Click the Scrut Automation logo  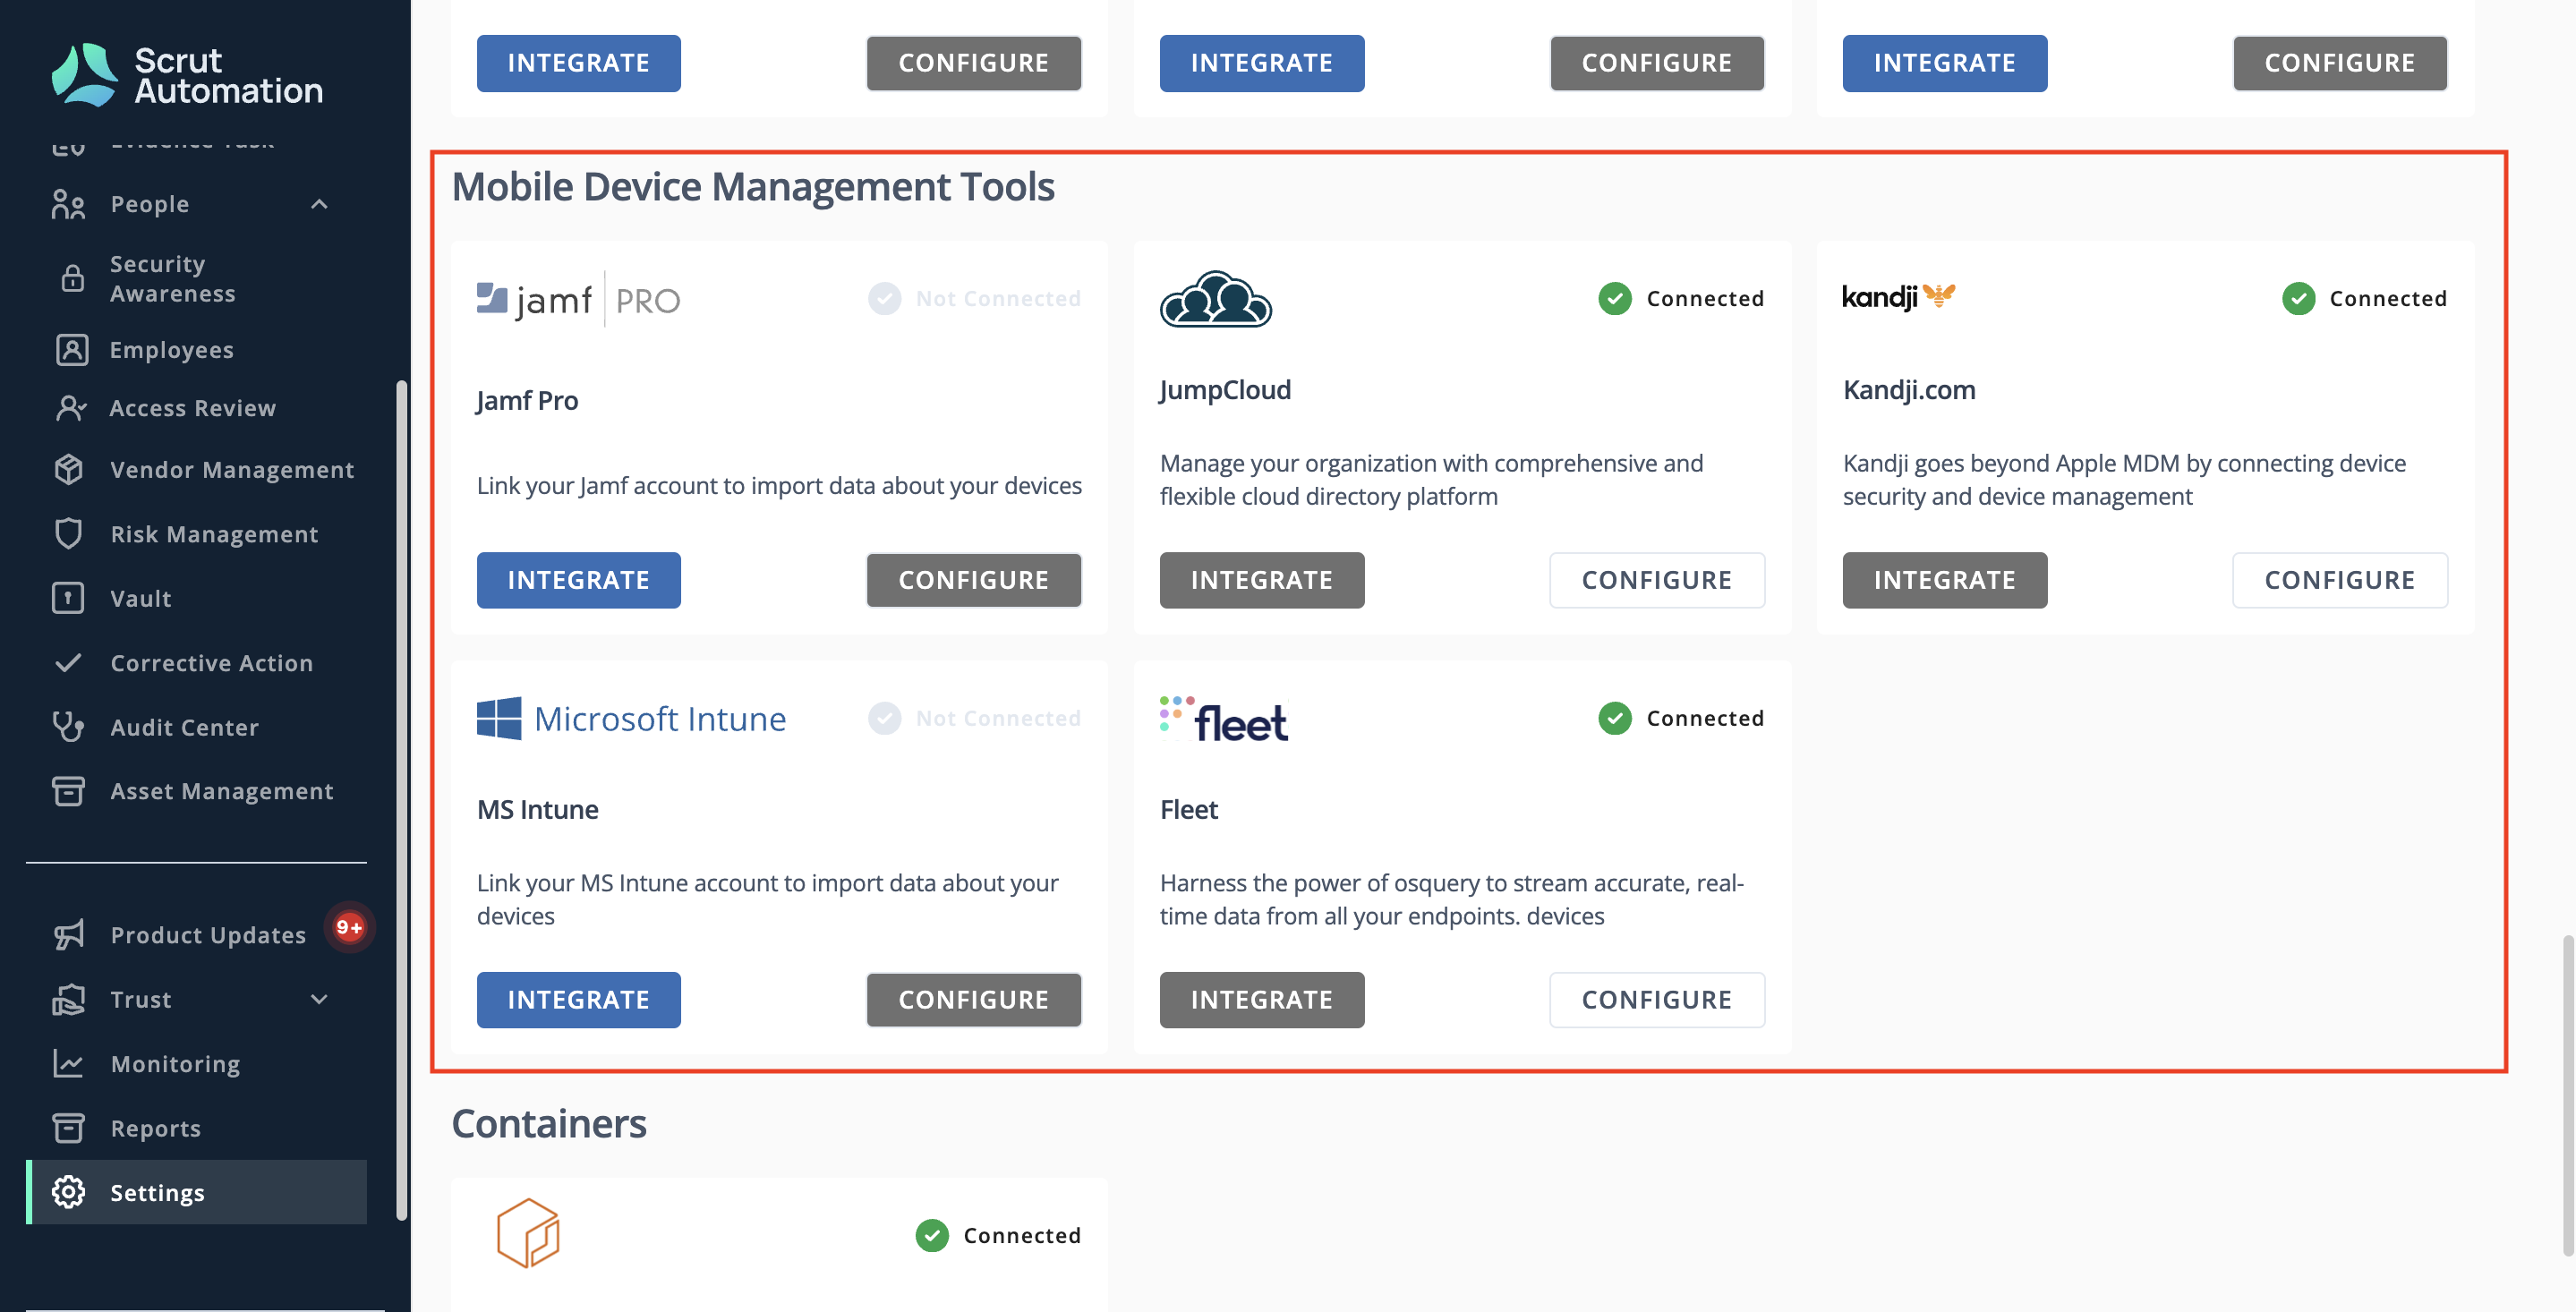click(x=187, y=75)
